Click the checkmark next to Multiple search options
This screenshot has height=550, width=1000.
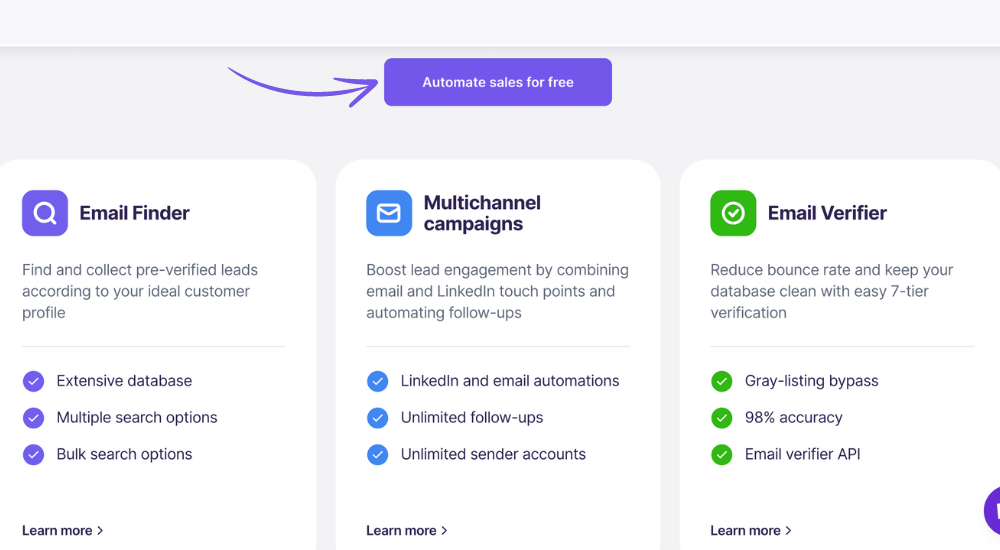[x=34, y=418]
